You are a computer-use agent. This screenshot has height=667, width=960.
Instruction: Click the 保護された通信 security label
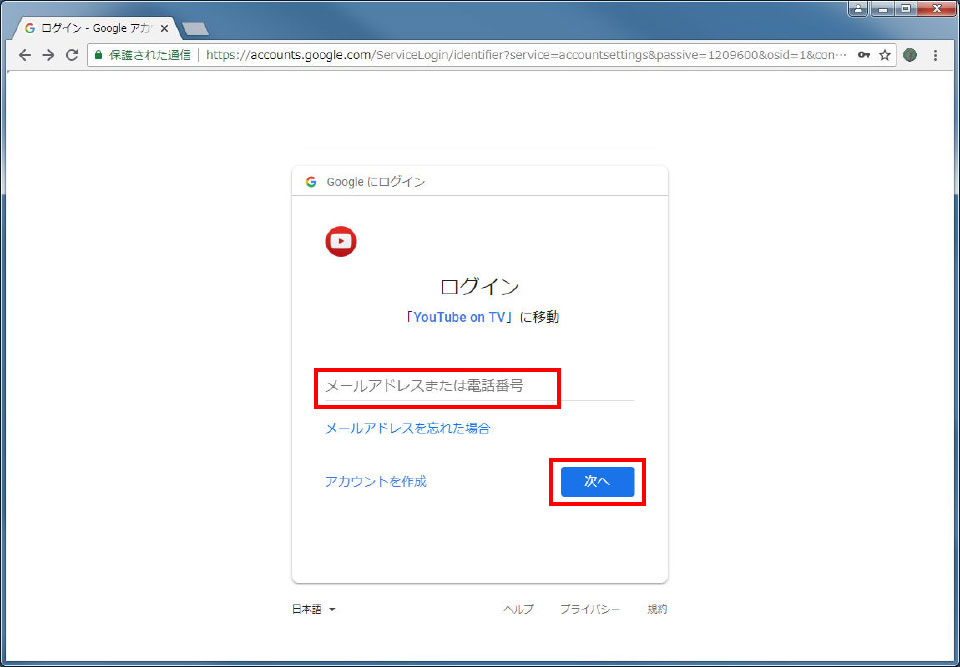[x=150, y=55]
